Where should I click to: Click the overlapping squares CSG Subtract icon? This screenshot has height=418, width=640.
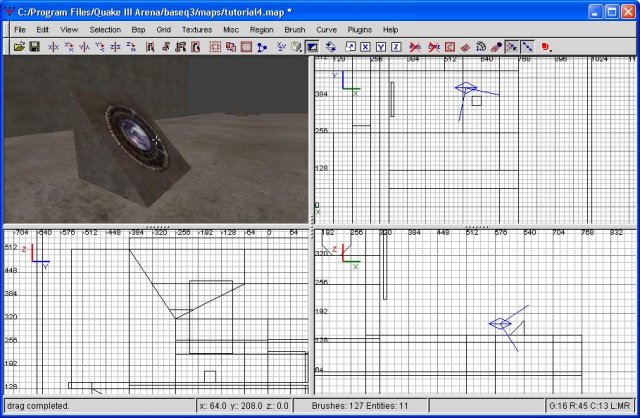point(231,47)
